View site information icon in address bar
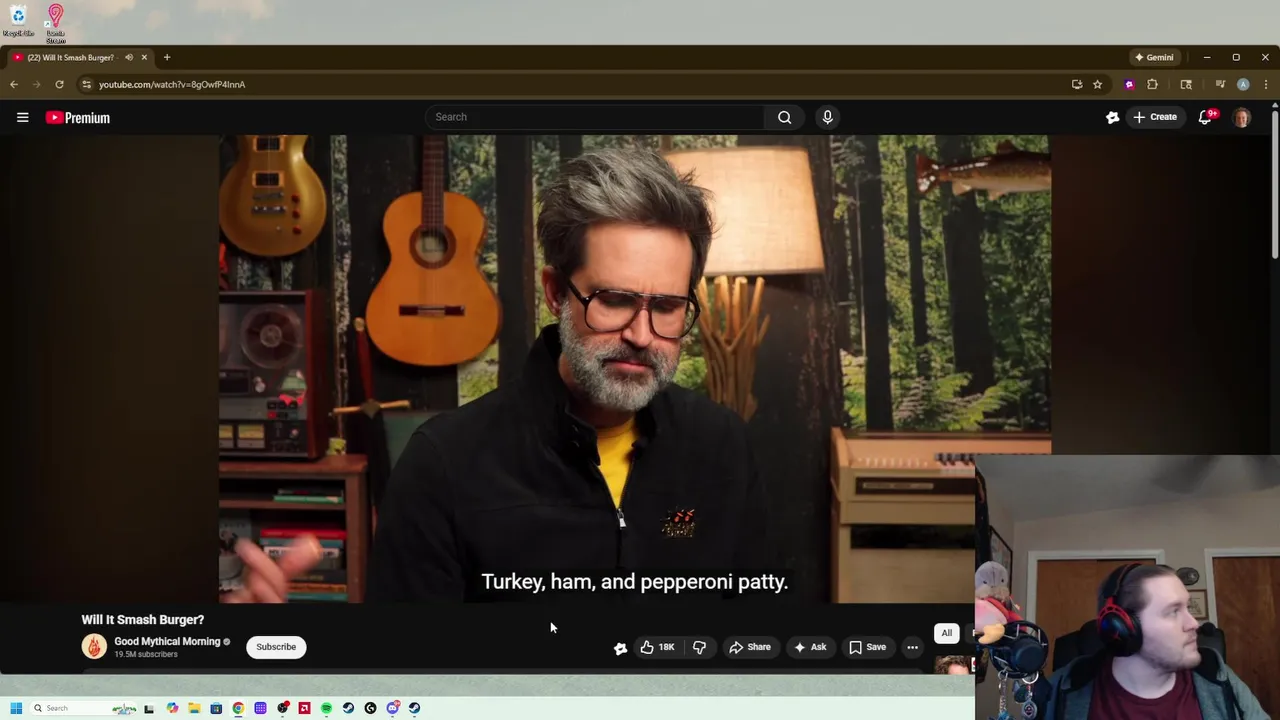 (x=86, y=84)
